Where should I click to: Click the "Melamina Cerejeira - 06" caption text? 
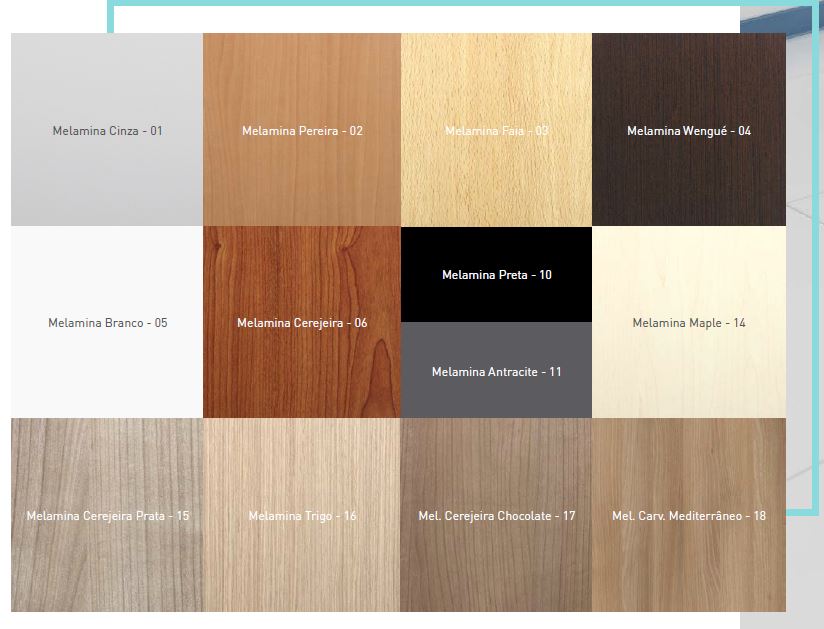(x=302, y=323)
